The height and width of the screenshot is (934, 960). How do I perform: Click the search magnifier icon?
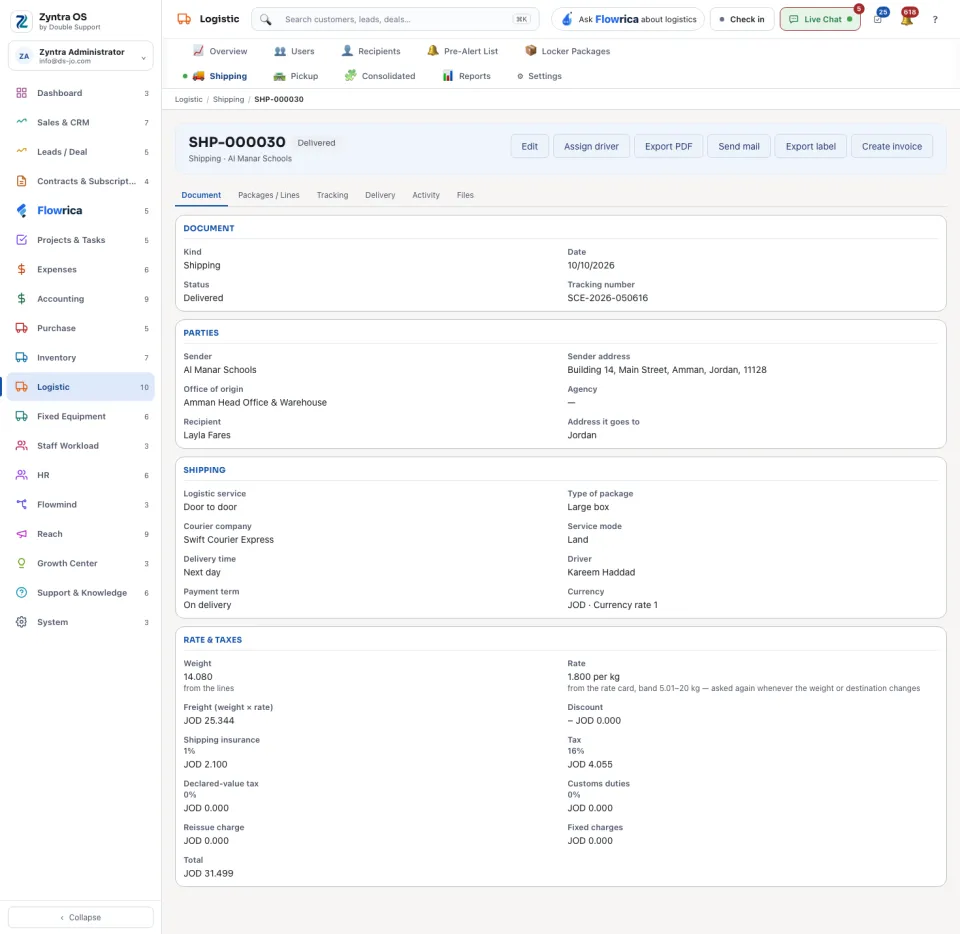click(265, 20)
